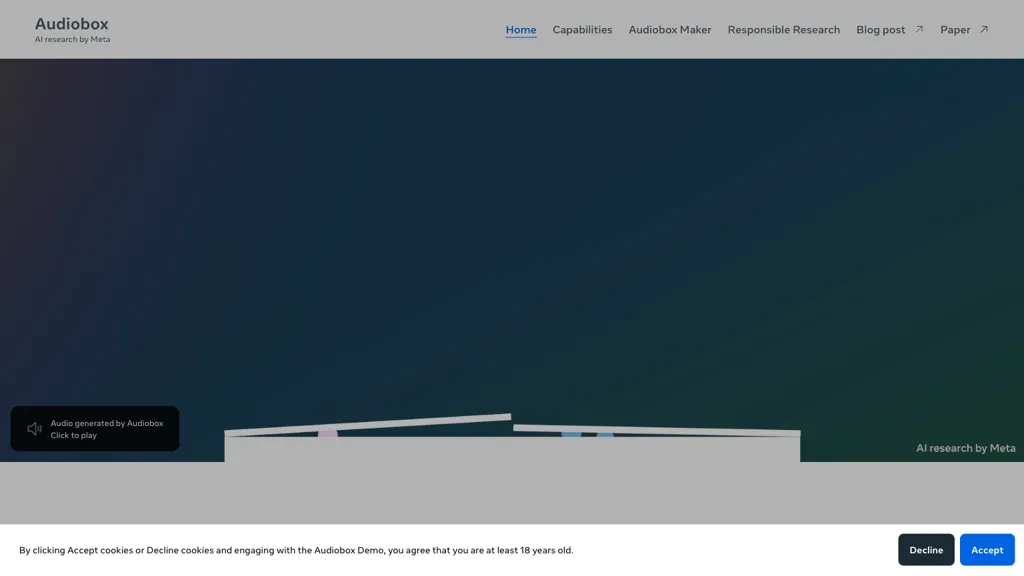Click the cookie consent message text
Image resolution: width=1024 pixels, height=576 pixels.
296,550
